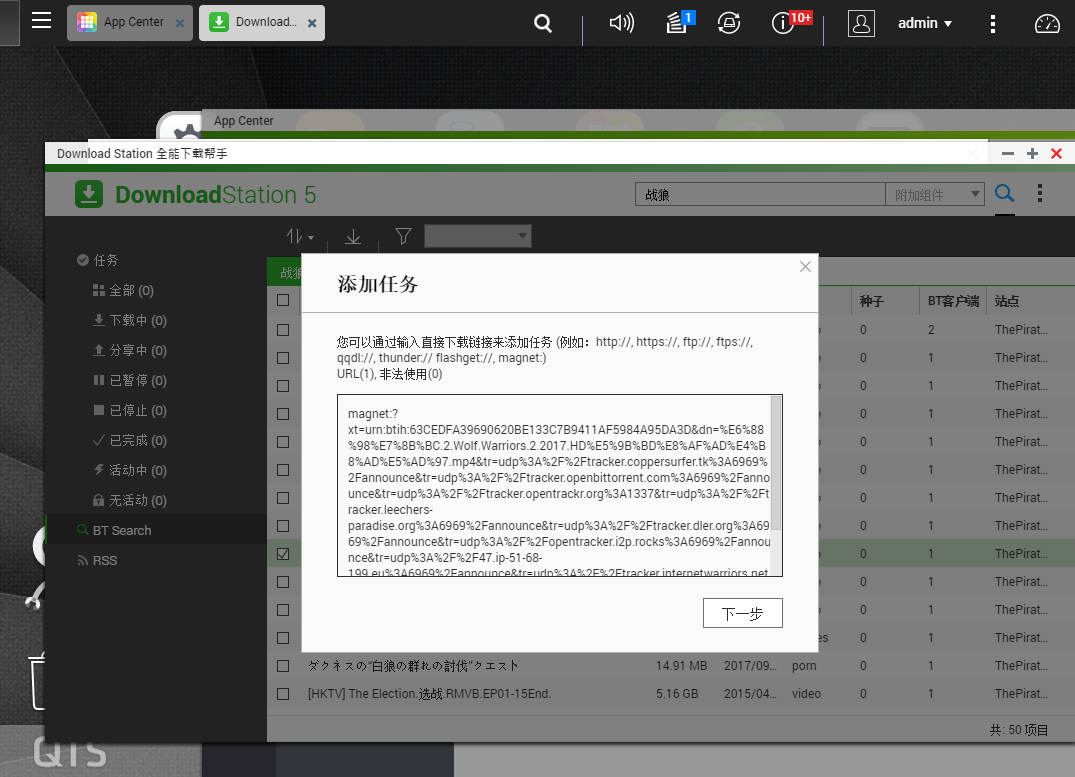
Task: Click the 共: 50 项目 count text
Action: pos(1019,730)
